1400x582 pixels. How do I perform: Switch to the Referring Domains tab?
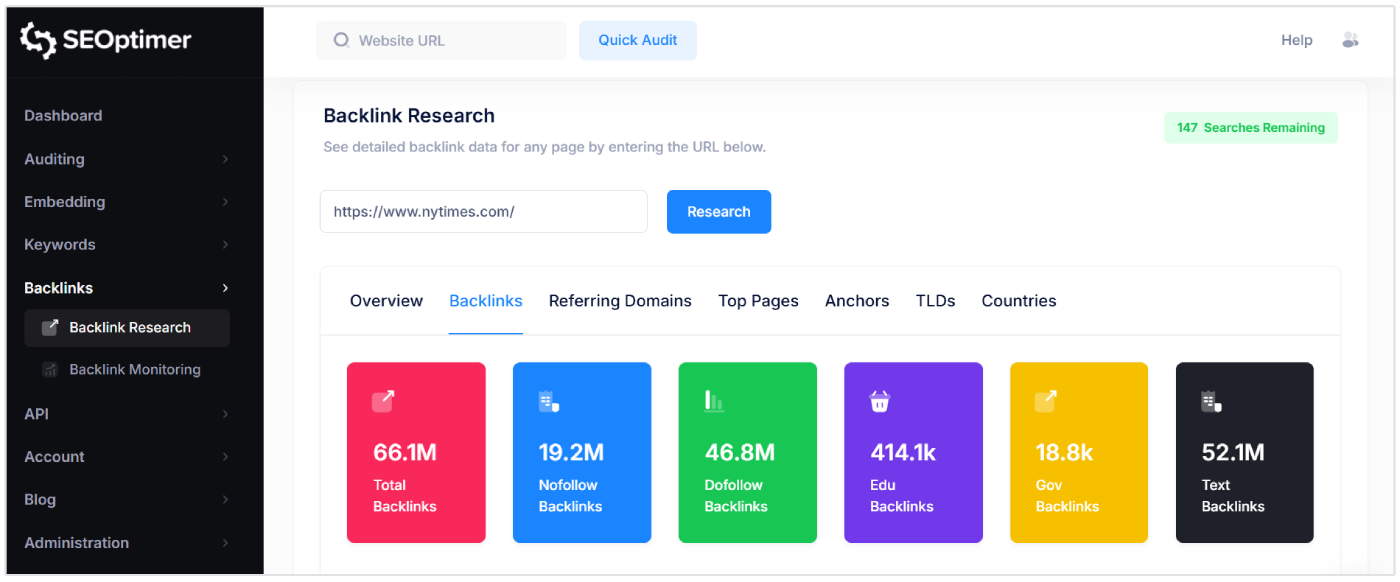click(x=620, y=300)
